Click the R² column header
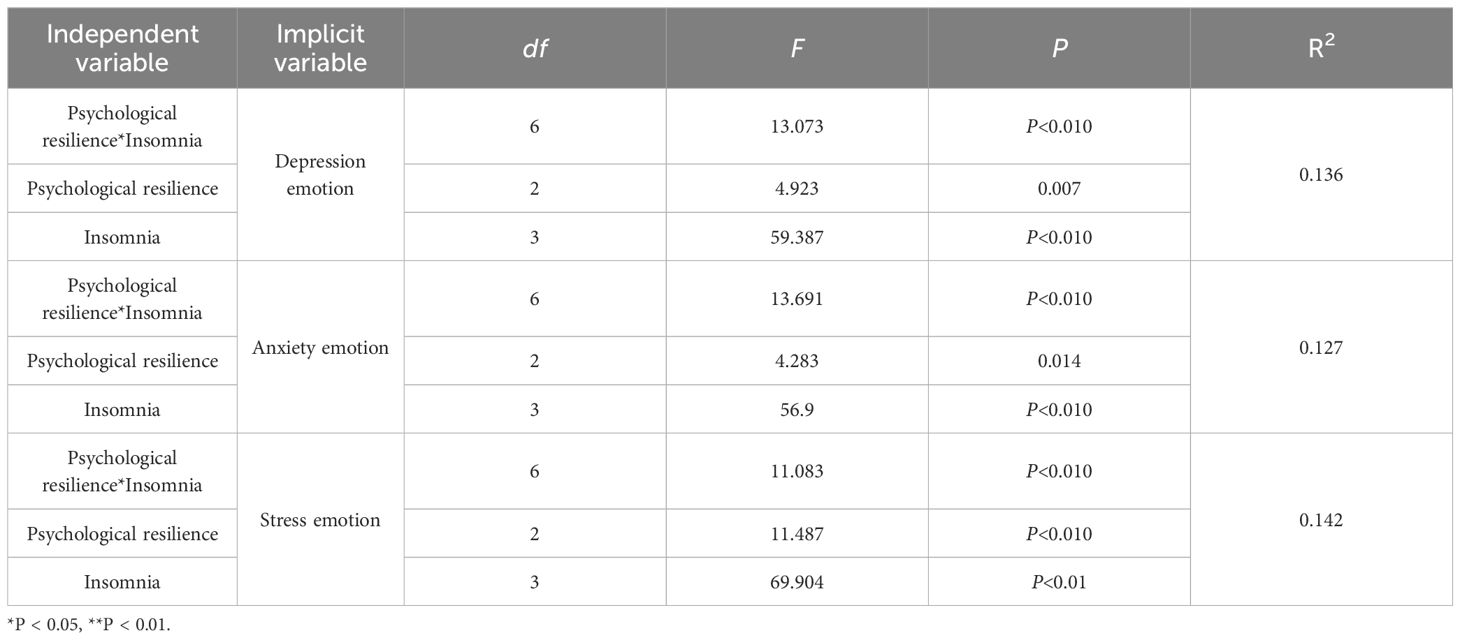The image size is (1460, 640). (1321, 48)
